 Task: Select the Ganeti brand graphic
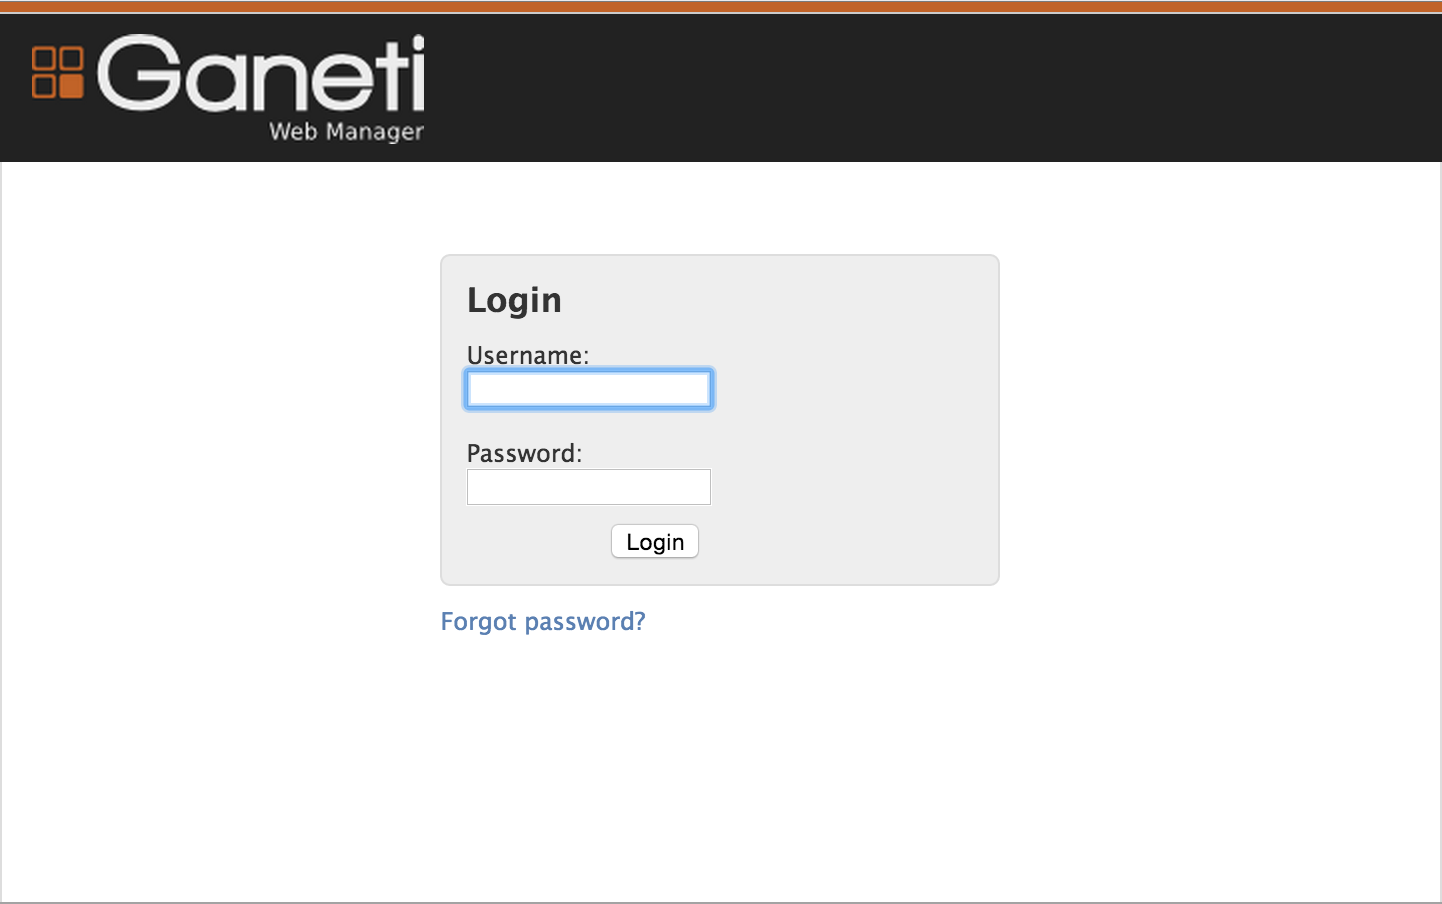click(230, 85)
